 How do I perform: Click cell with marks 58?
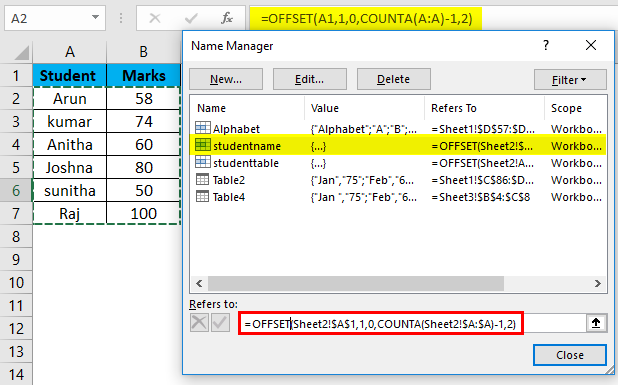coord(143,99)
